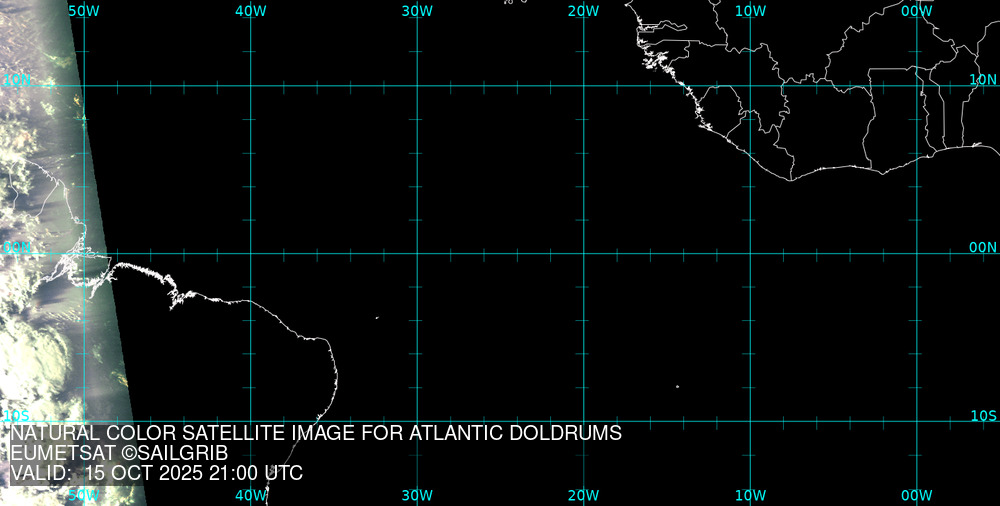Click the 30W longitude label at top
1000x506 pixels.
(417, 10)
